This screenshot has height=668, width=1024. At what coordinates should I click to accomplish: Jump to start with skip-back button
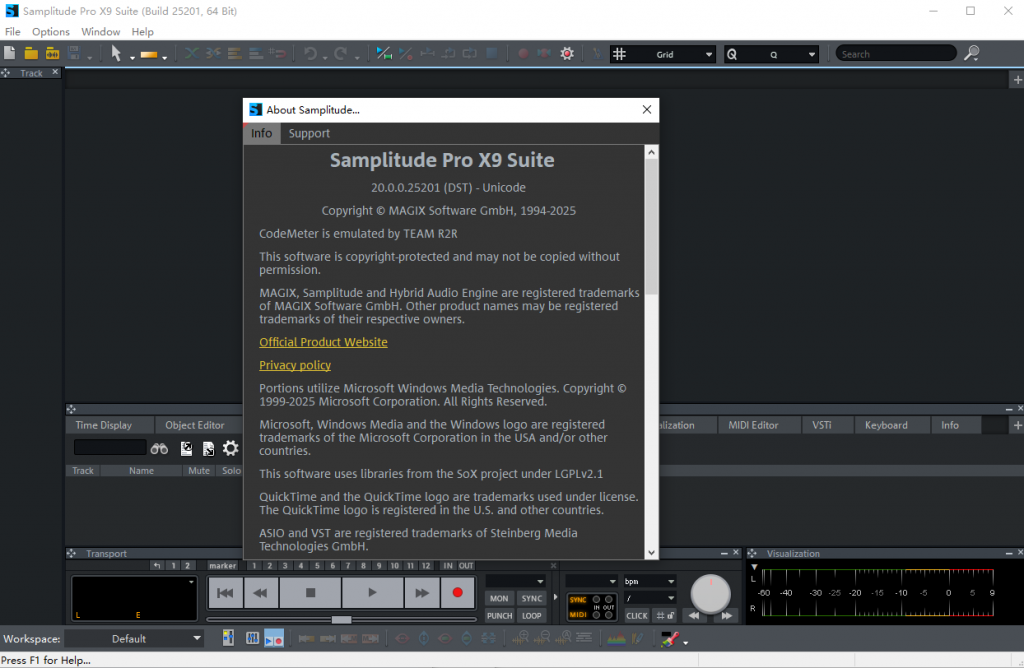[225, 593]
